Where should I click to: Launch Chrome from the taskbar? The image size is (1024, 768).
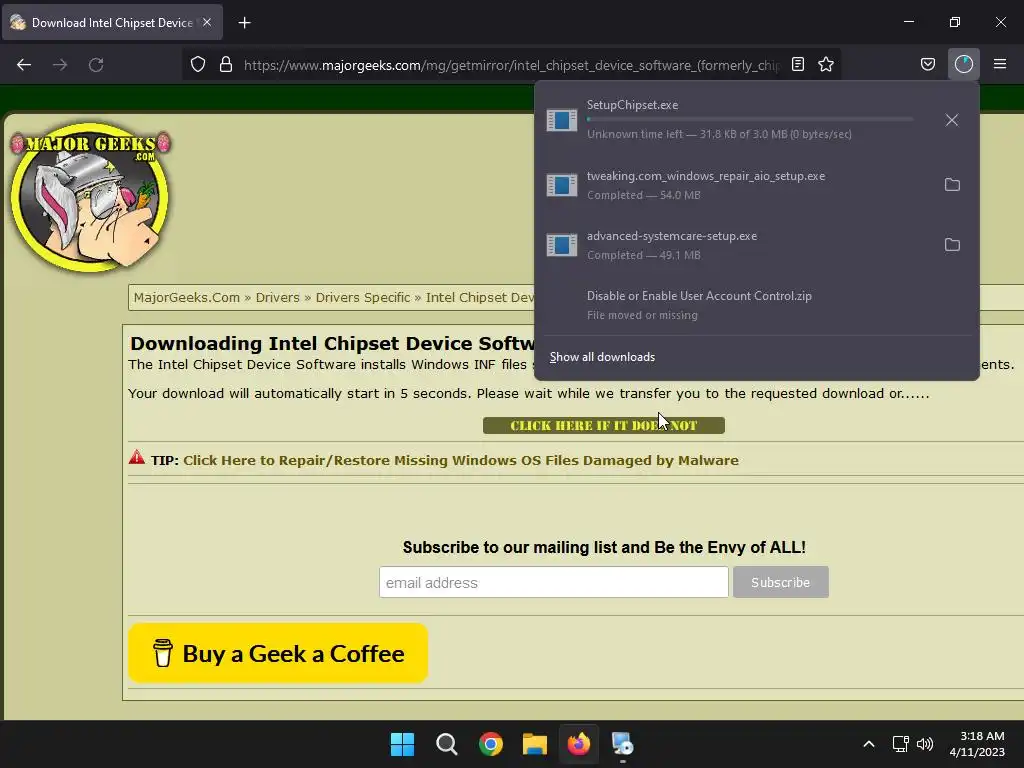pos(490,744)
